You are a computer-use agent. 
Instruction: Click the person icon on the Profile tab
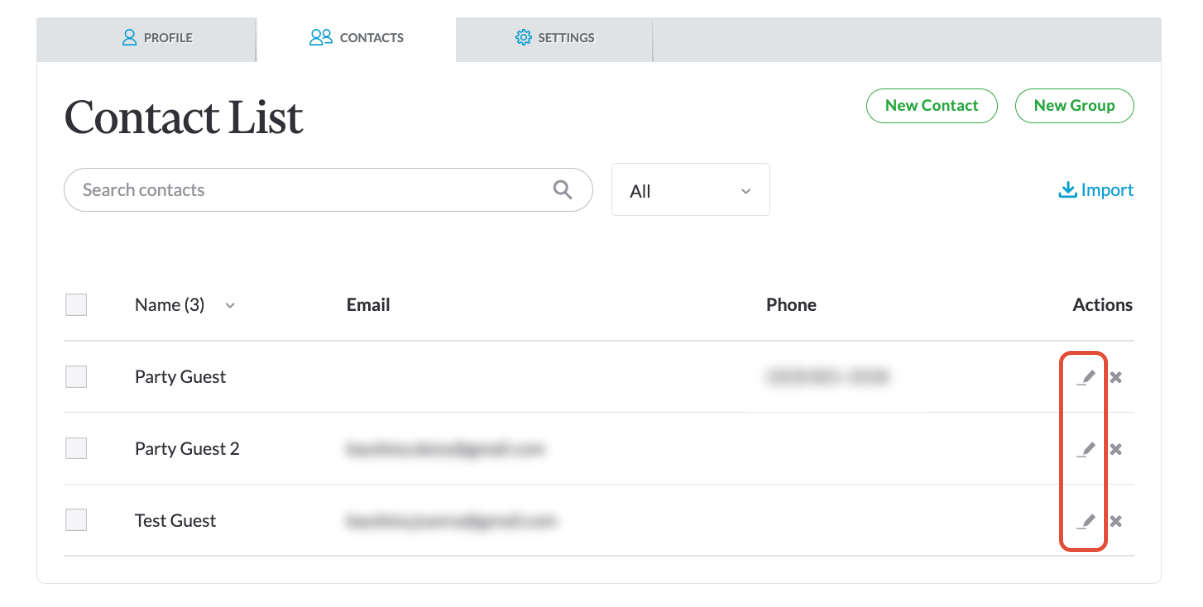(128, 37)
